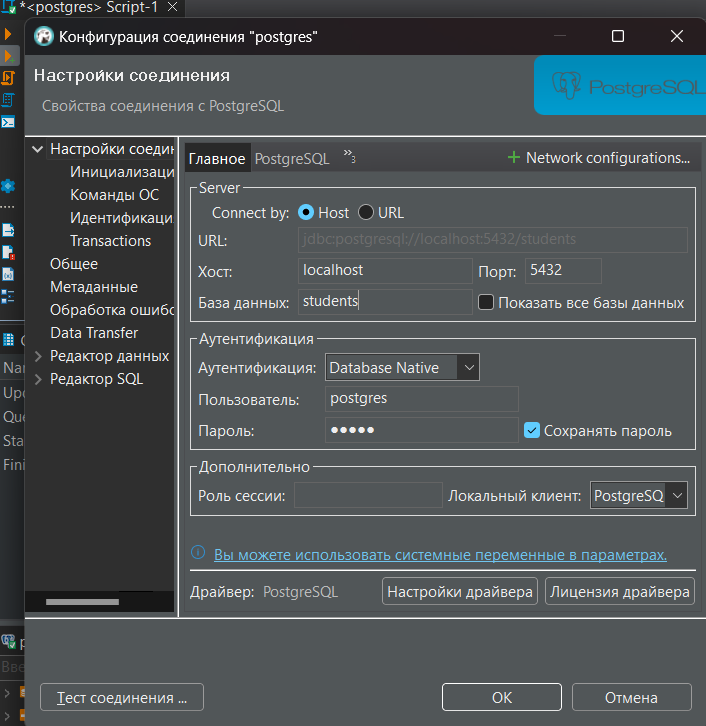Click the Хост input field with localhost
706x726 pixels.
(x=385, y=271)
